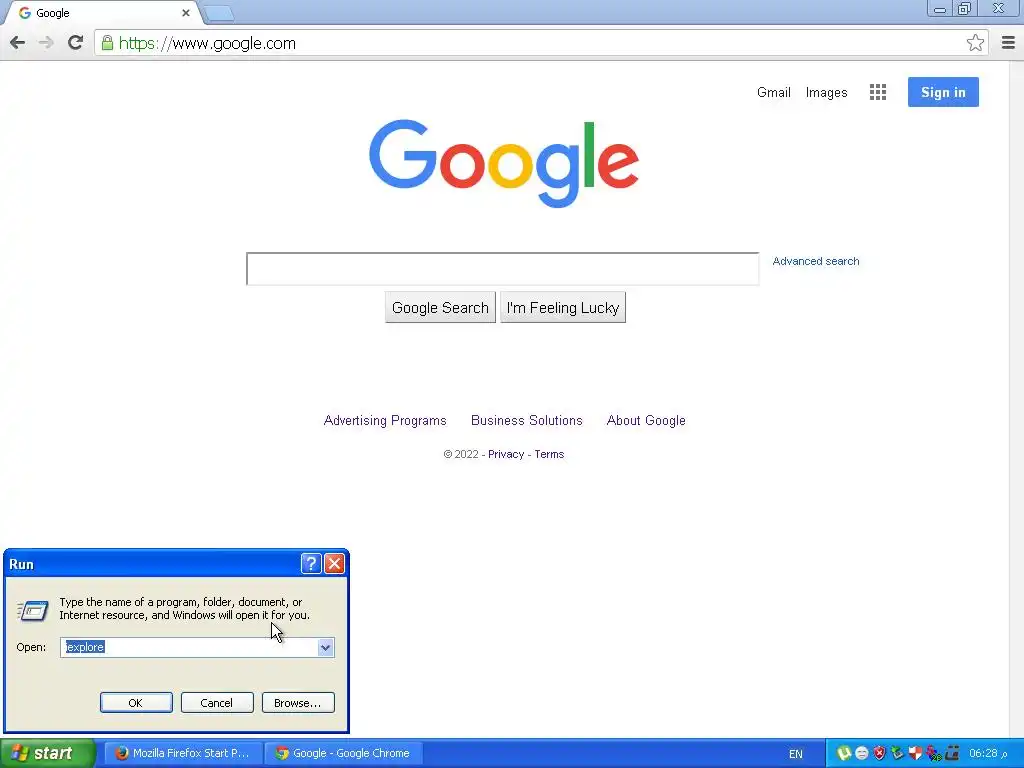Click the dark monitor tray icon beside clock
Image resolution: width=1024 pixels, height=768 pixels.
coord(952,753)
